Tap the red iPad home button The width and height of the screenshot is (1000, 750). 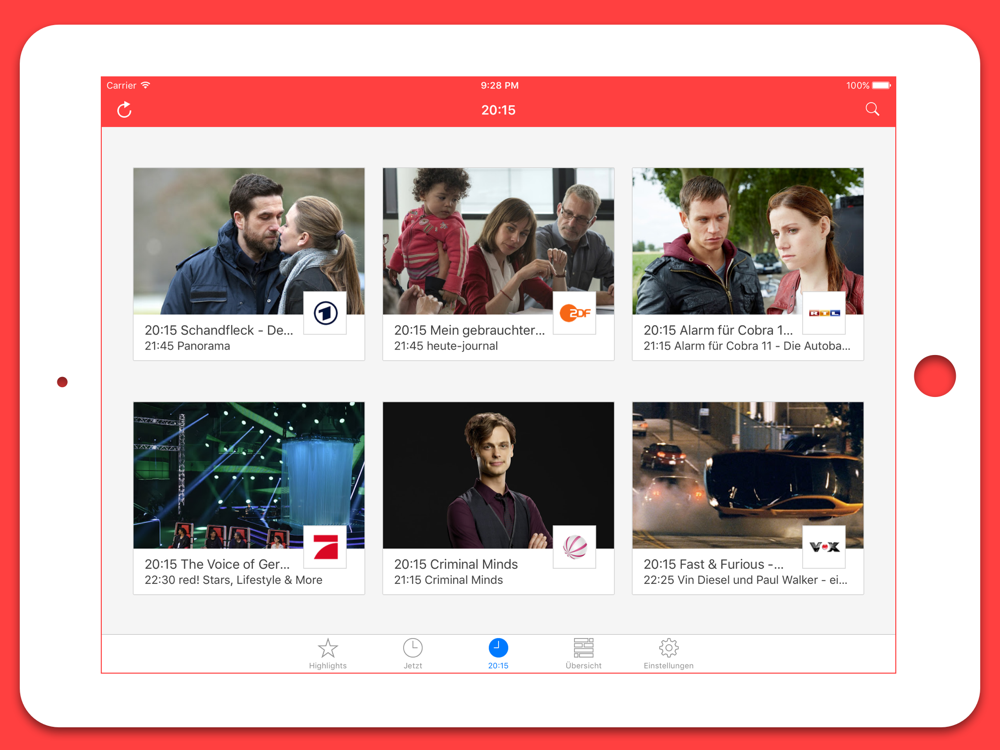[x=934, y=376]
